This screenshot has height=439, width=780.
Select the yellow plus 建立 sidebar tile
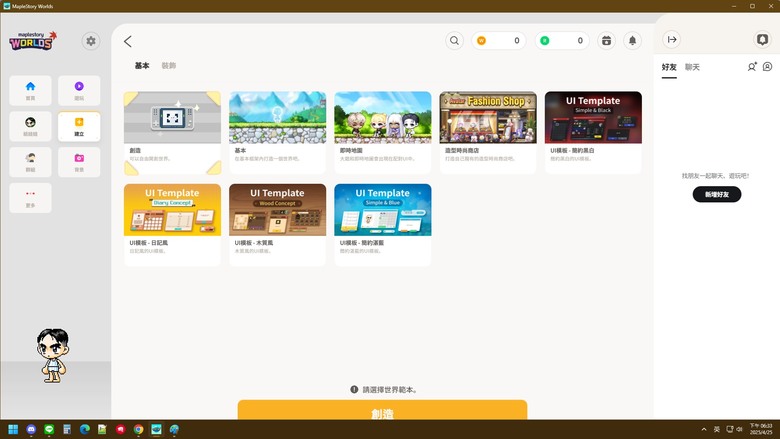pos(79,126)
